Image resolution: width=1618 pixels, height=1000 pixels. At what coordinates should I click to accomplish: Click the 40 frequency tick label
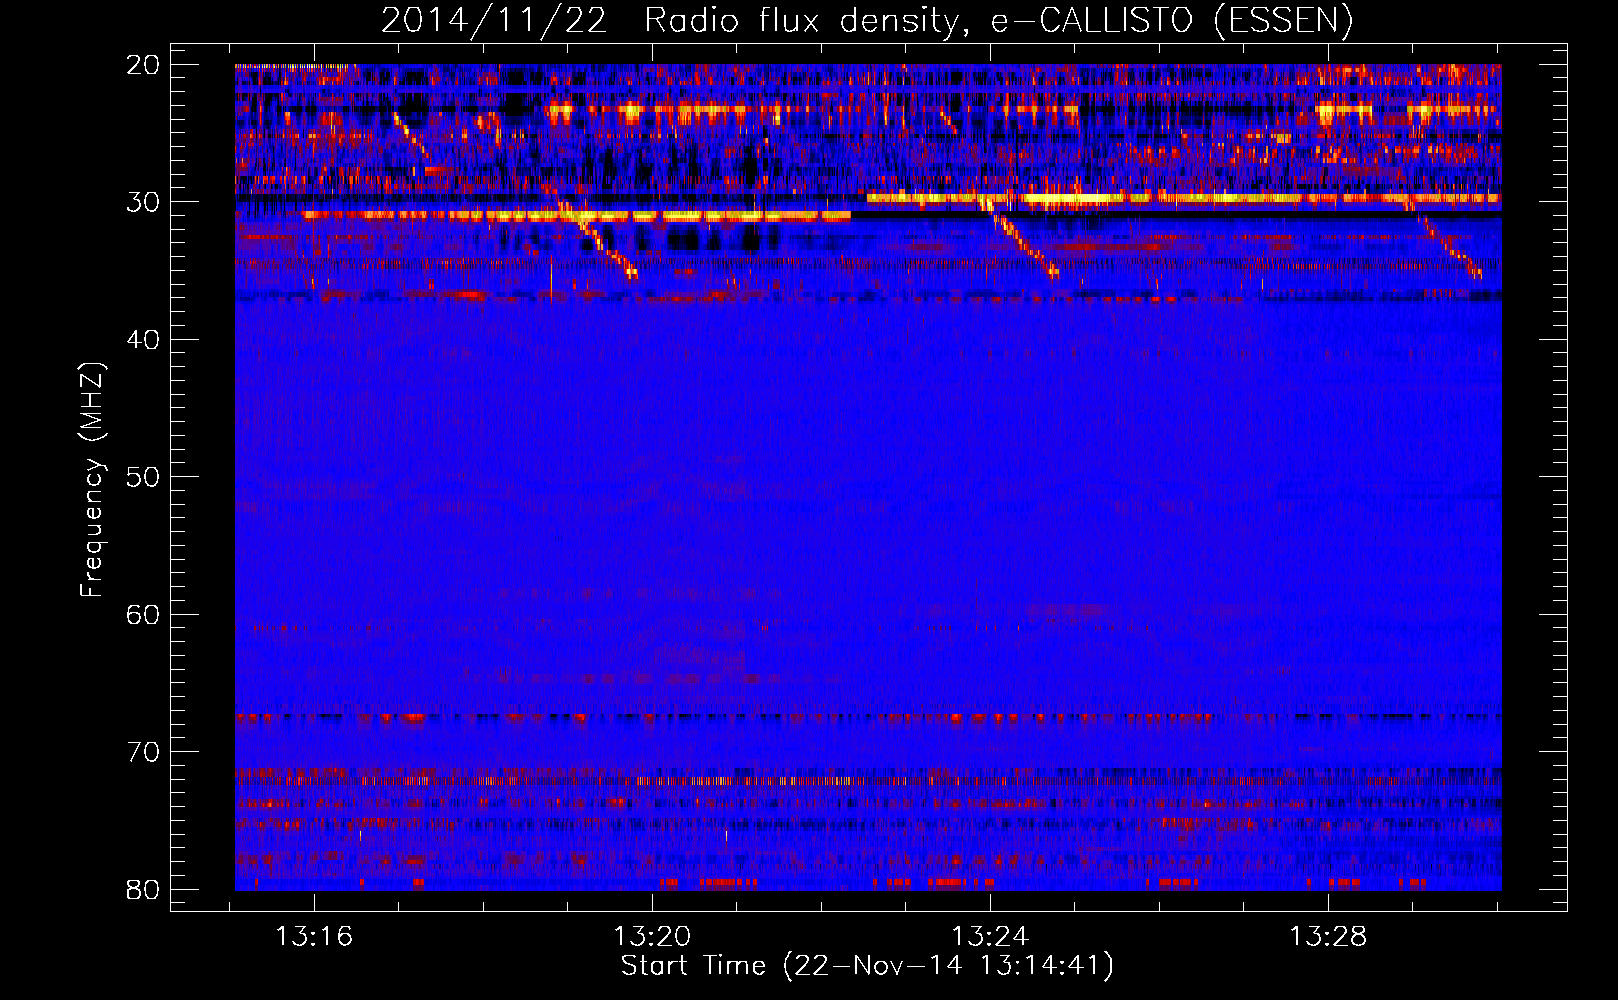pyautogui.click(x=143, y=340)
